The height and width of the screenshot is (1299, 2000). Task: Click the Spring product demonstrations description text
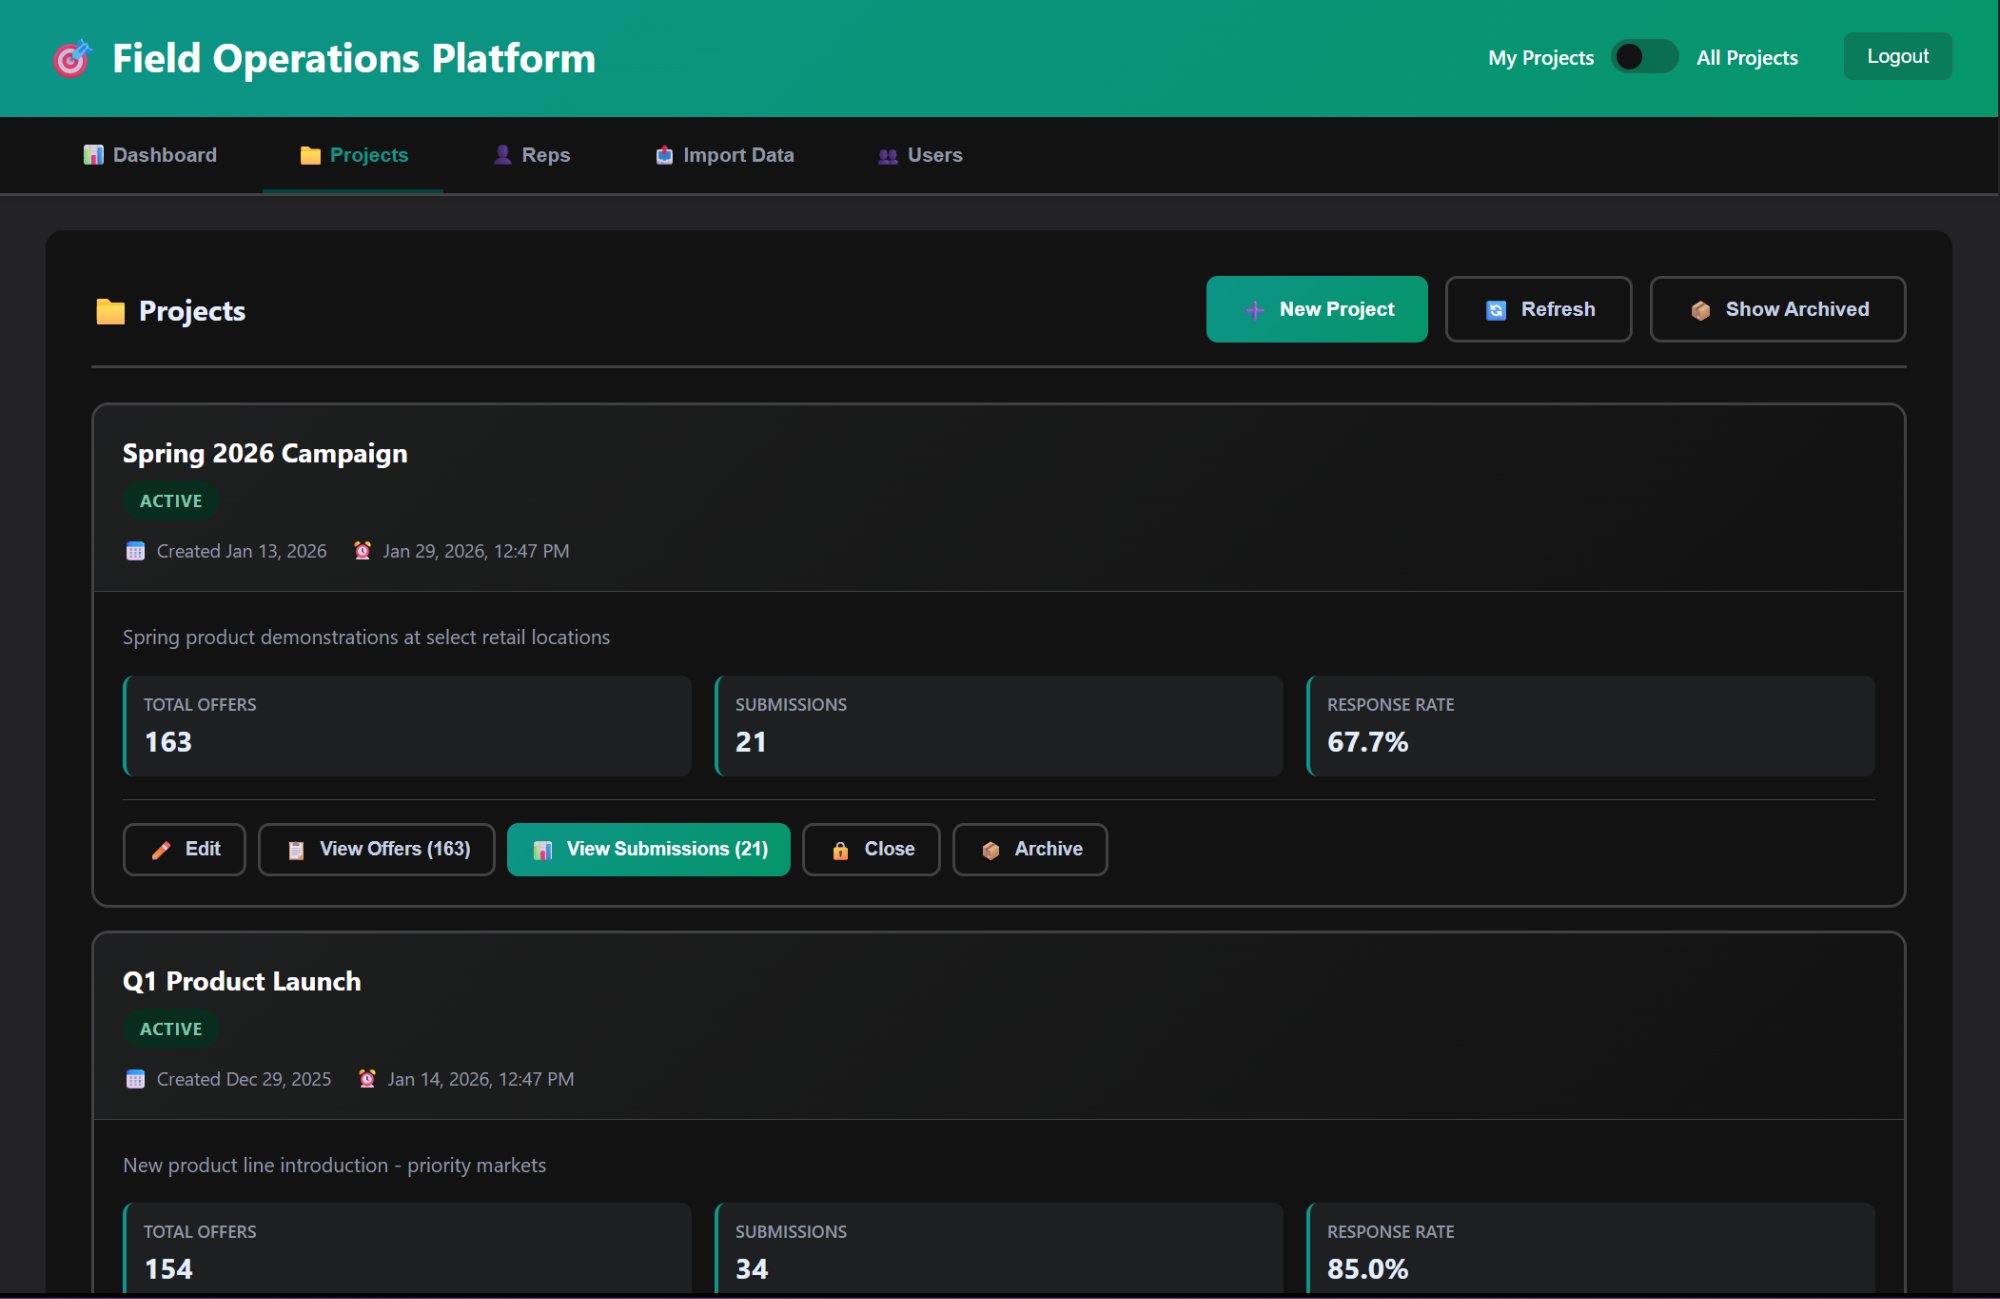point(366,637)
